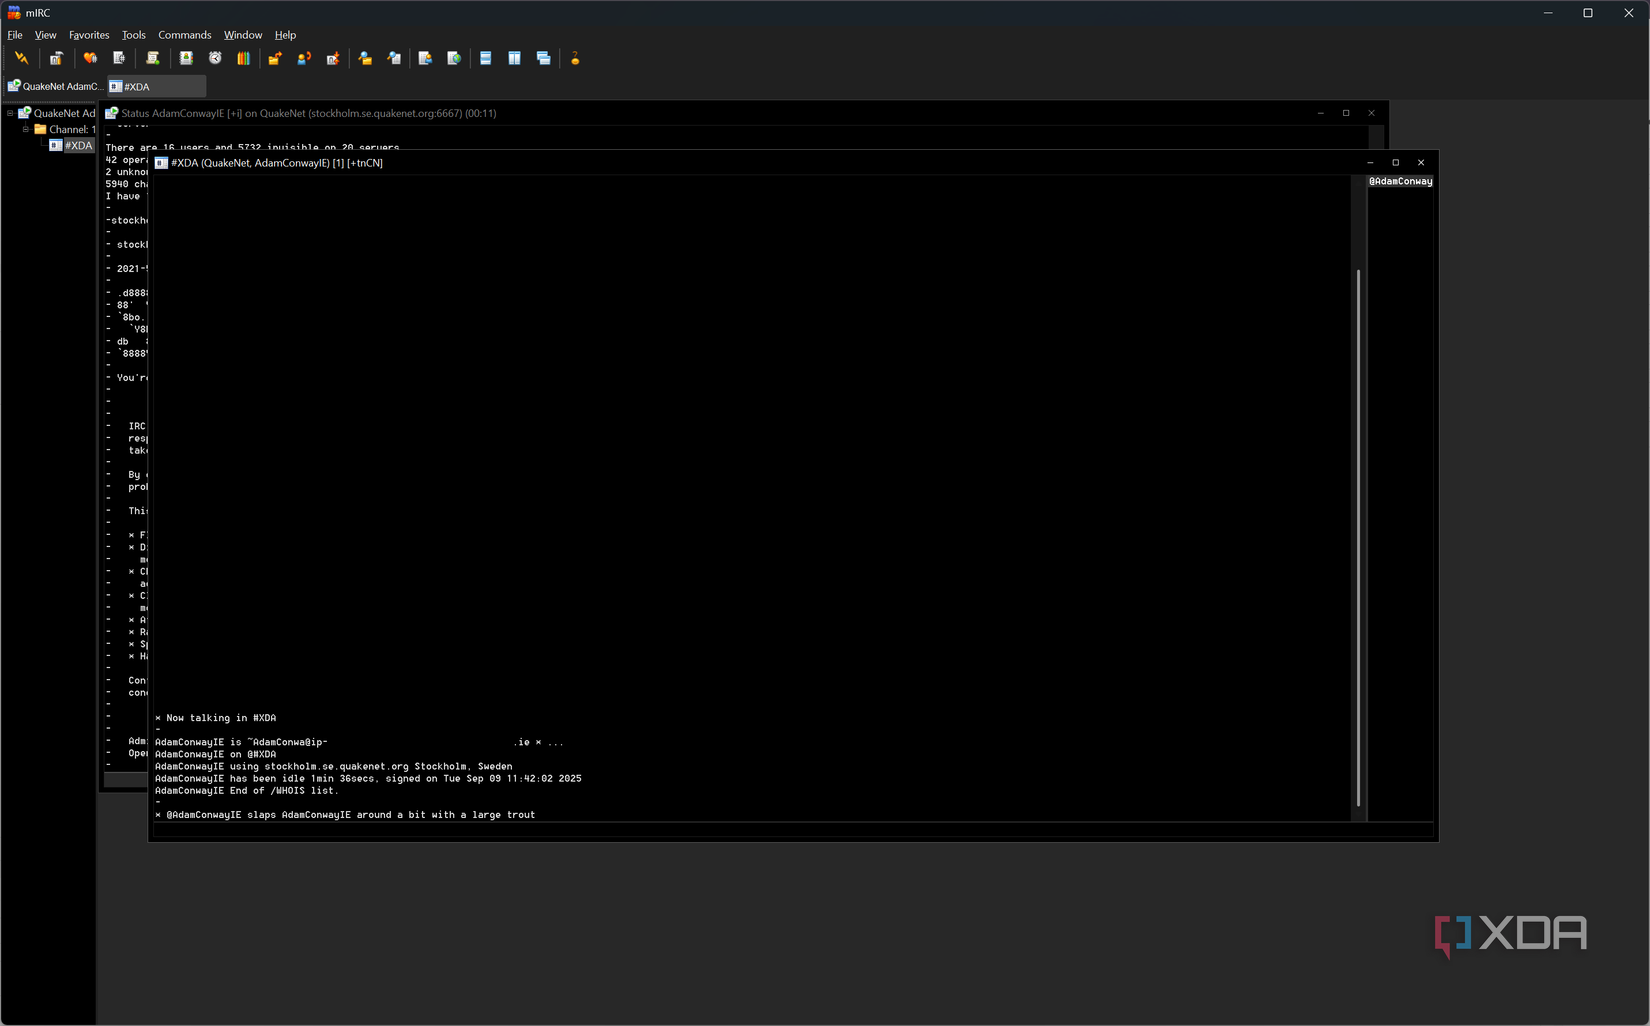Collapse the QuakeNet tree node

click(x=8, y=112)
